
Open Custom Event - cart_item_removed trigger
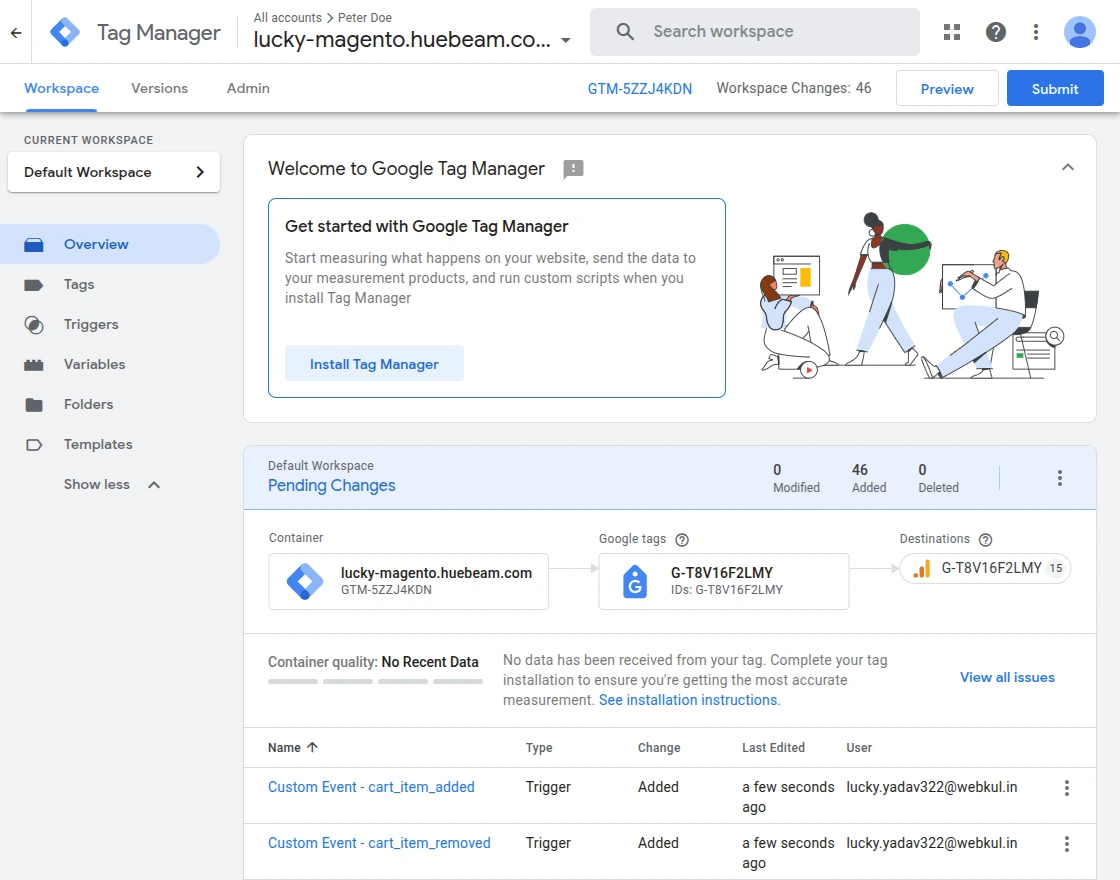coord(379,843)
